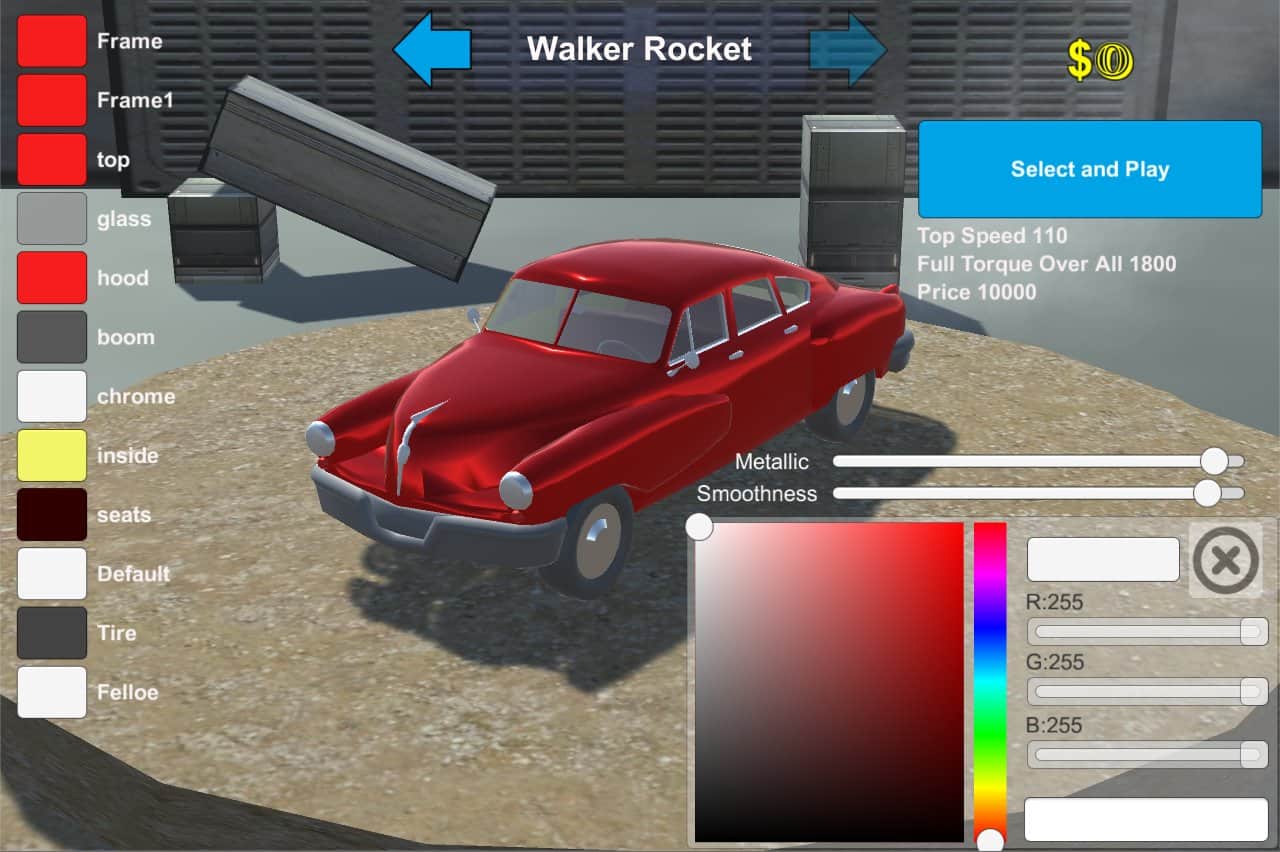Pick the chrome material swatch
The width and height of the screenshot is (1280, 852).
click(x=51, y=396)
